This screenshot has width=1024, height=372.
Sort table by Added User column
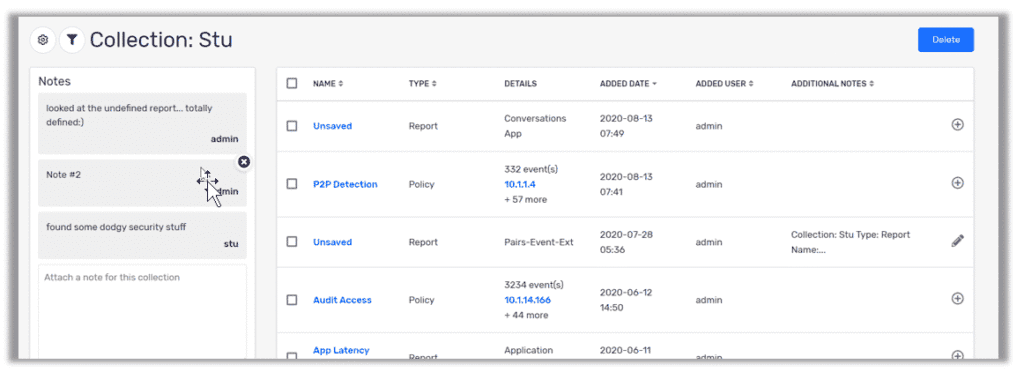pyautogui.click(x=724, y=84)
